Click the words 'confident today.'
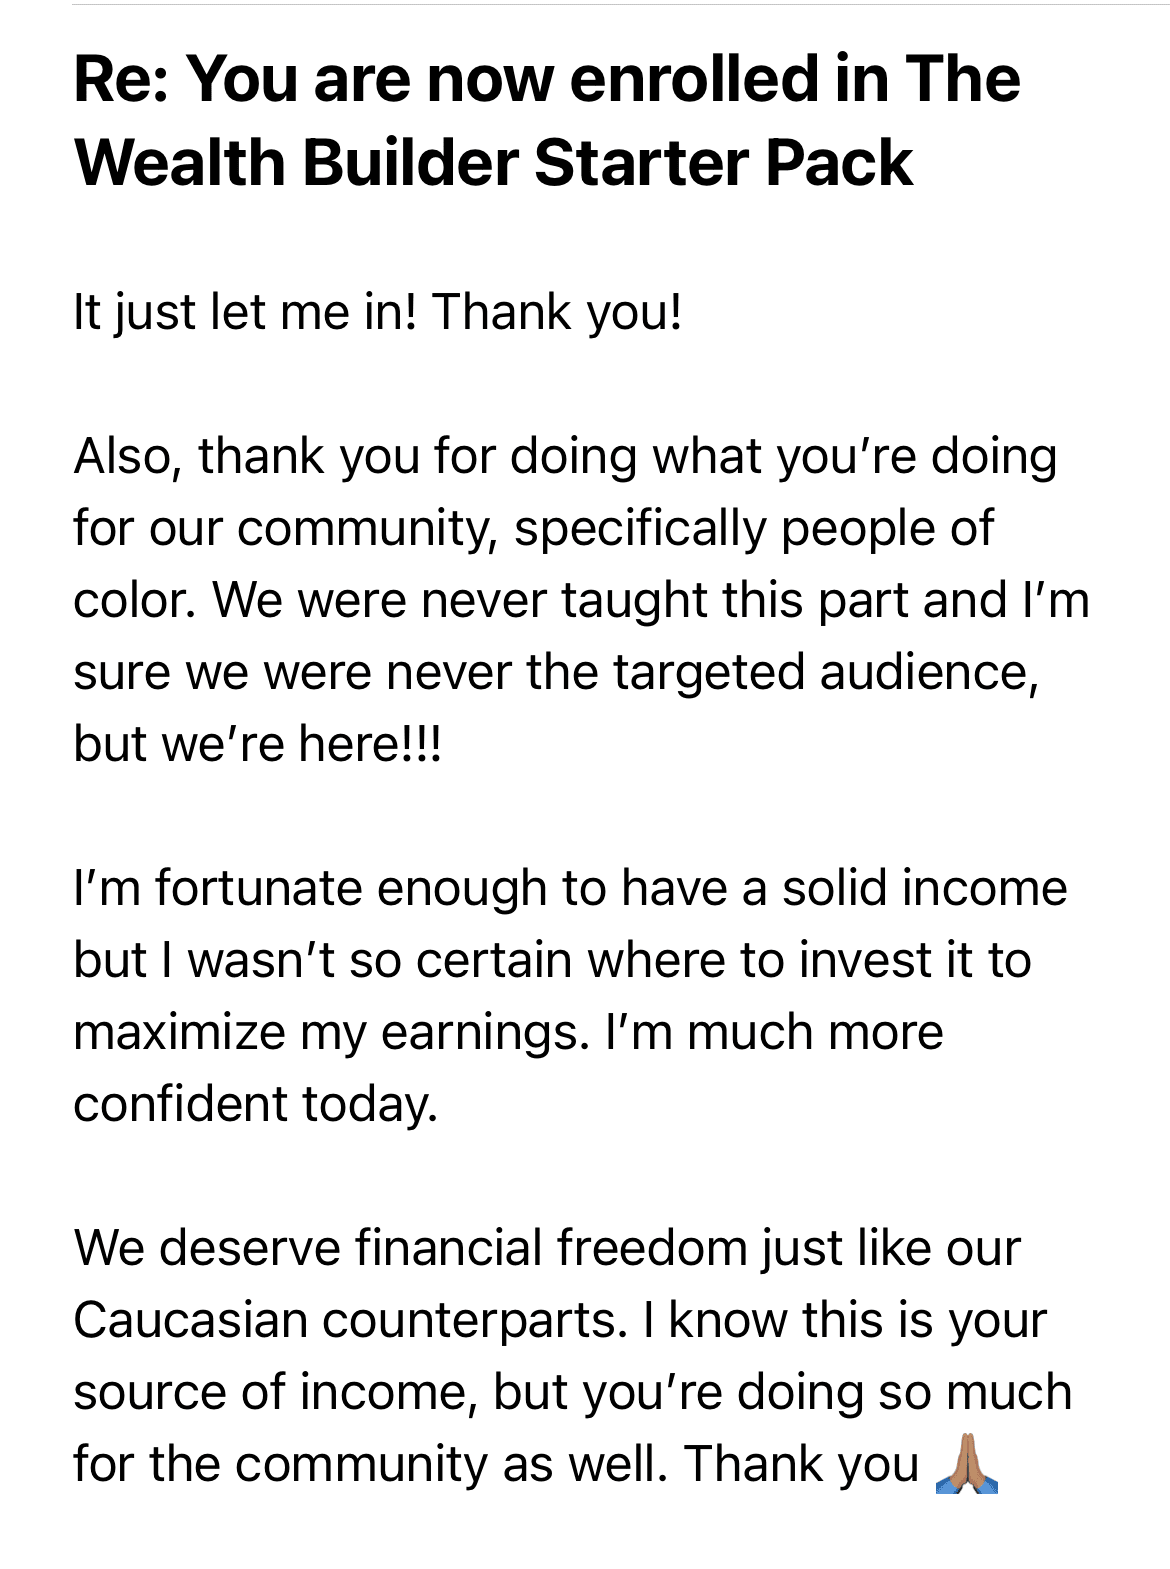This screenshot has height=1569, width=1170. coord(256,1104)
